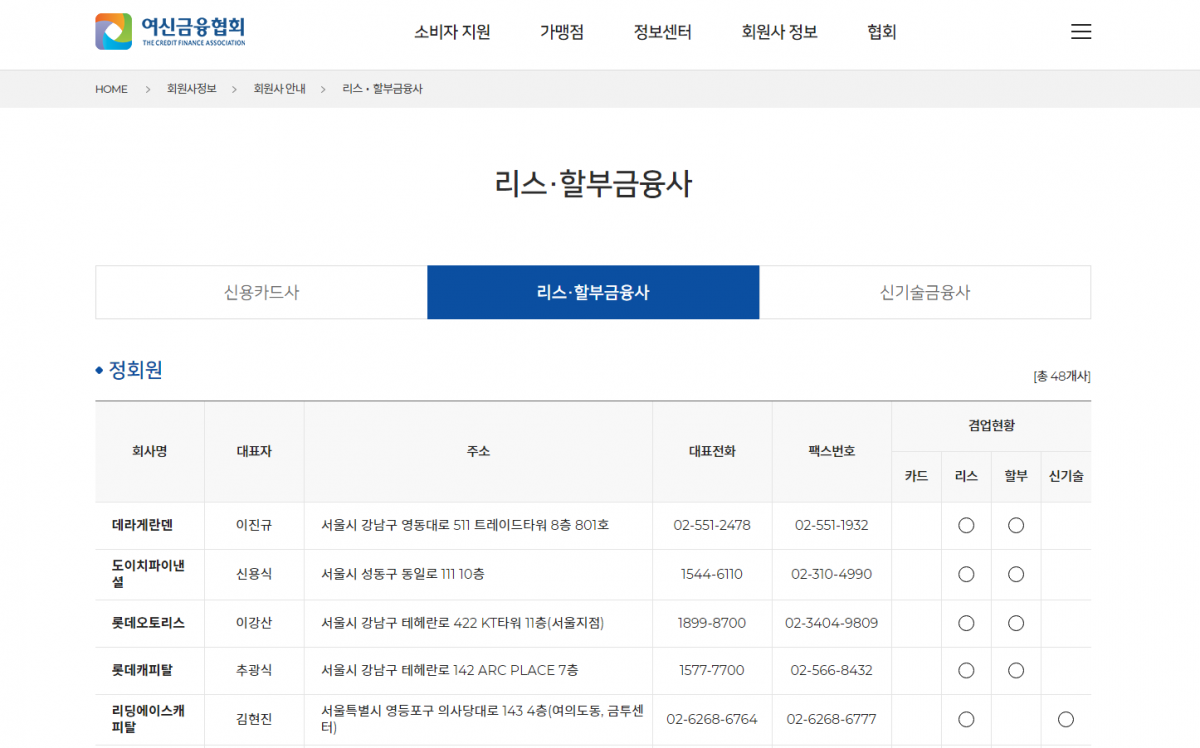Click the 롯데오토리스 company name

coord(148,623)
